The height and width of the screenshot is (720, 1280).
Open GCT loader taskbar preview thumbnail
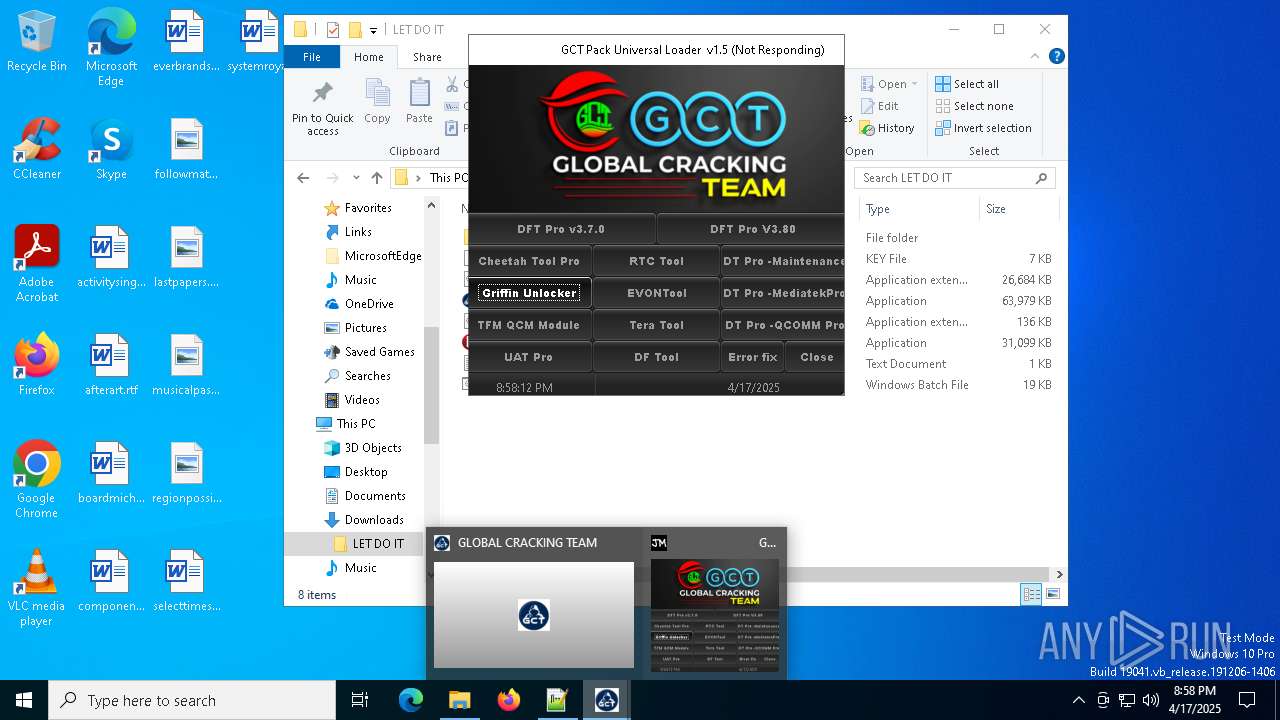tap(714, 604)
